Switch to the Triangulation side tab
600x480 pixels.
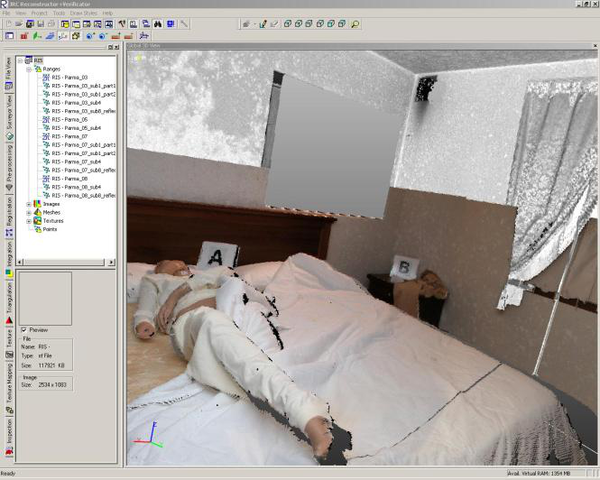click(x=8, y=297)
